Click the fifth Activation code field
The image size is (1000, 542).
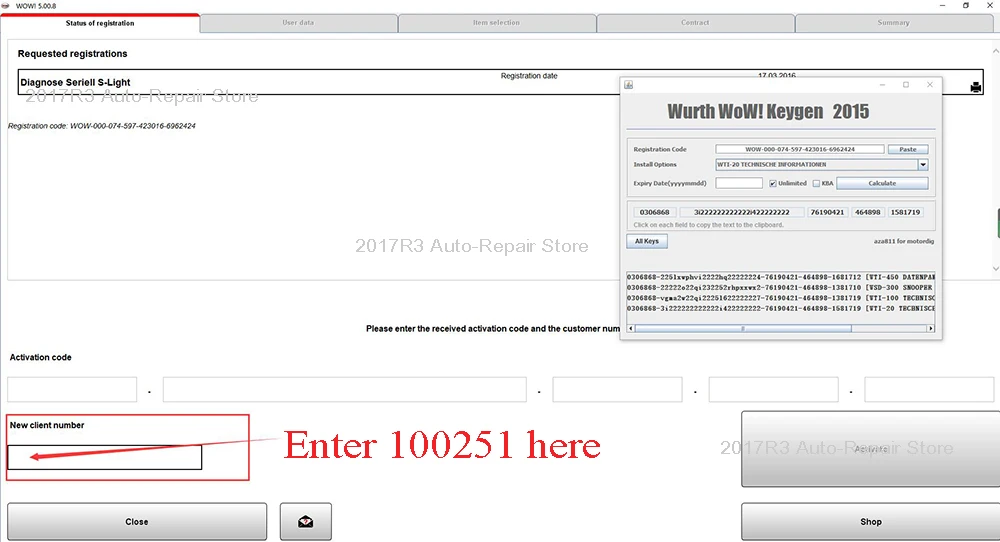[929, 390]
